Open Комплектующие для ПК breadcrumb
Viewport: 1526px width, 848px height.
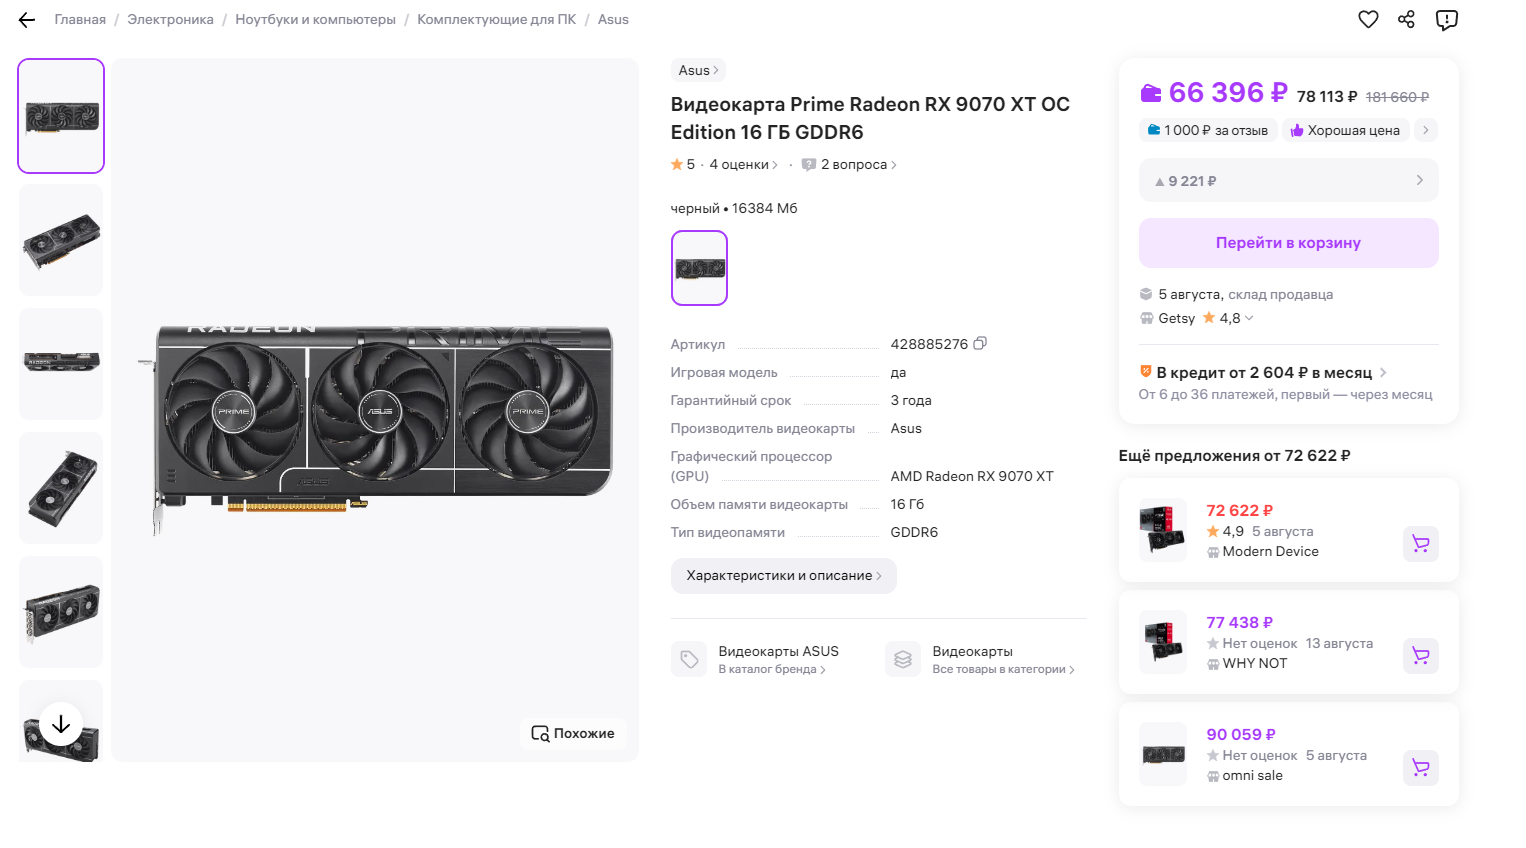click(x=496, y=20)
